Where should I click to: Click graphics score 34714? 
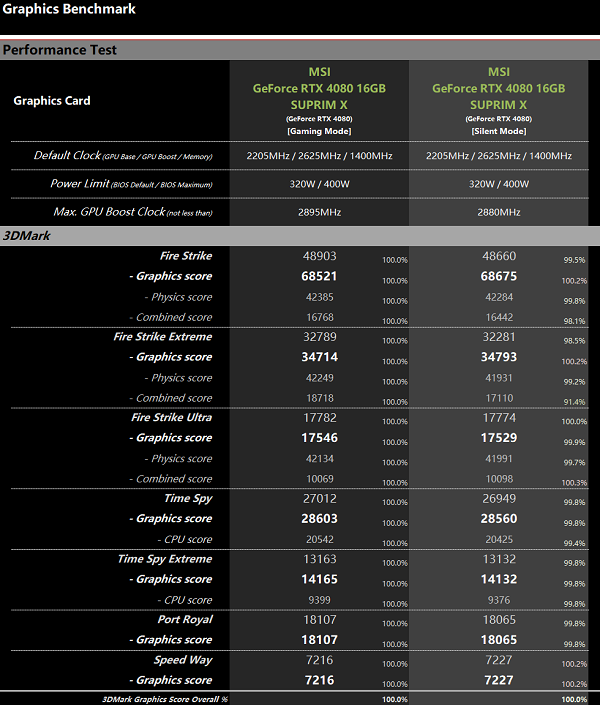point(319,357)
